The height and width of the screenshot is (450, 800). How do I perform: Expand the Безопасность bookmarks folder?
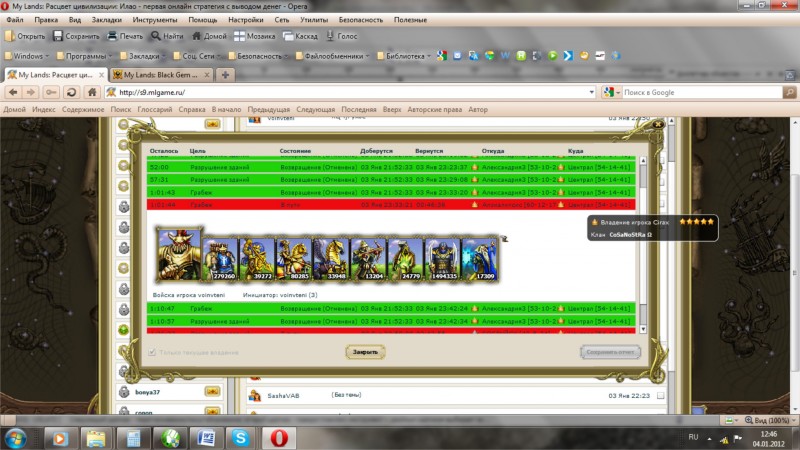point(258,56)
